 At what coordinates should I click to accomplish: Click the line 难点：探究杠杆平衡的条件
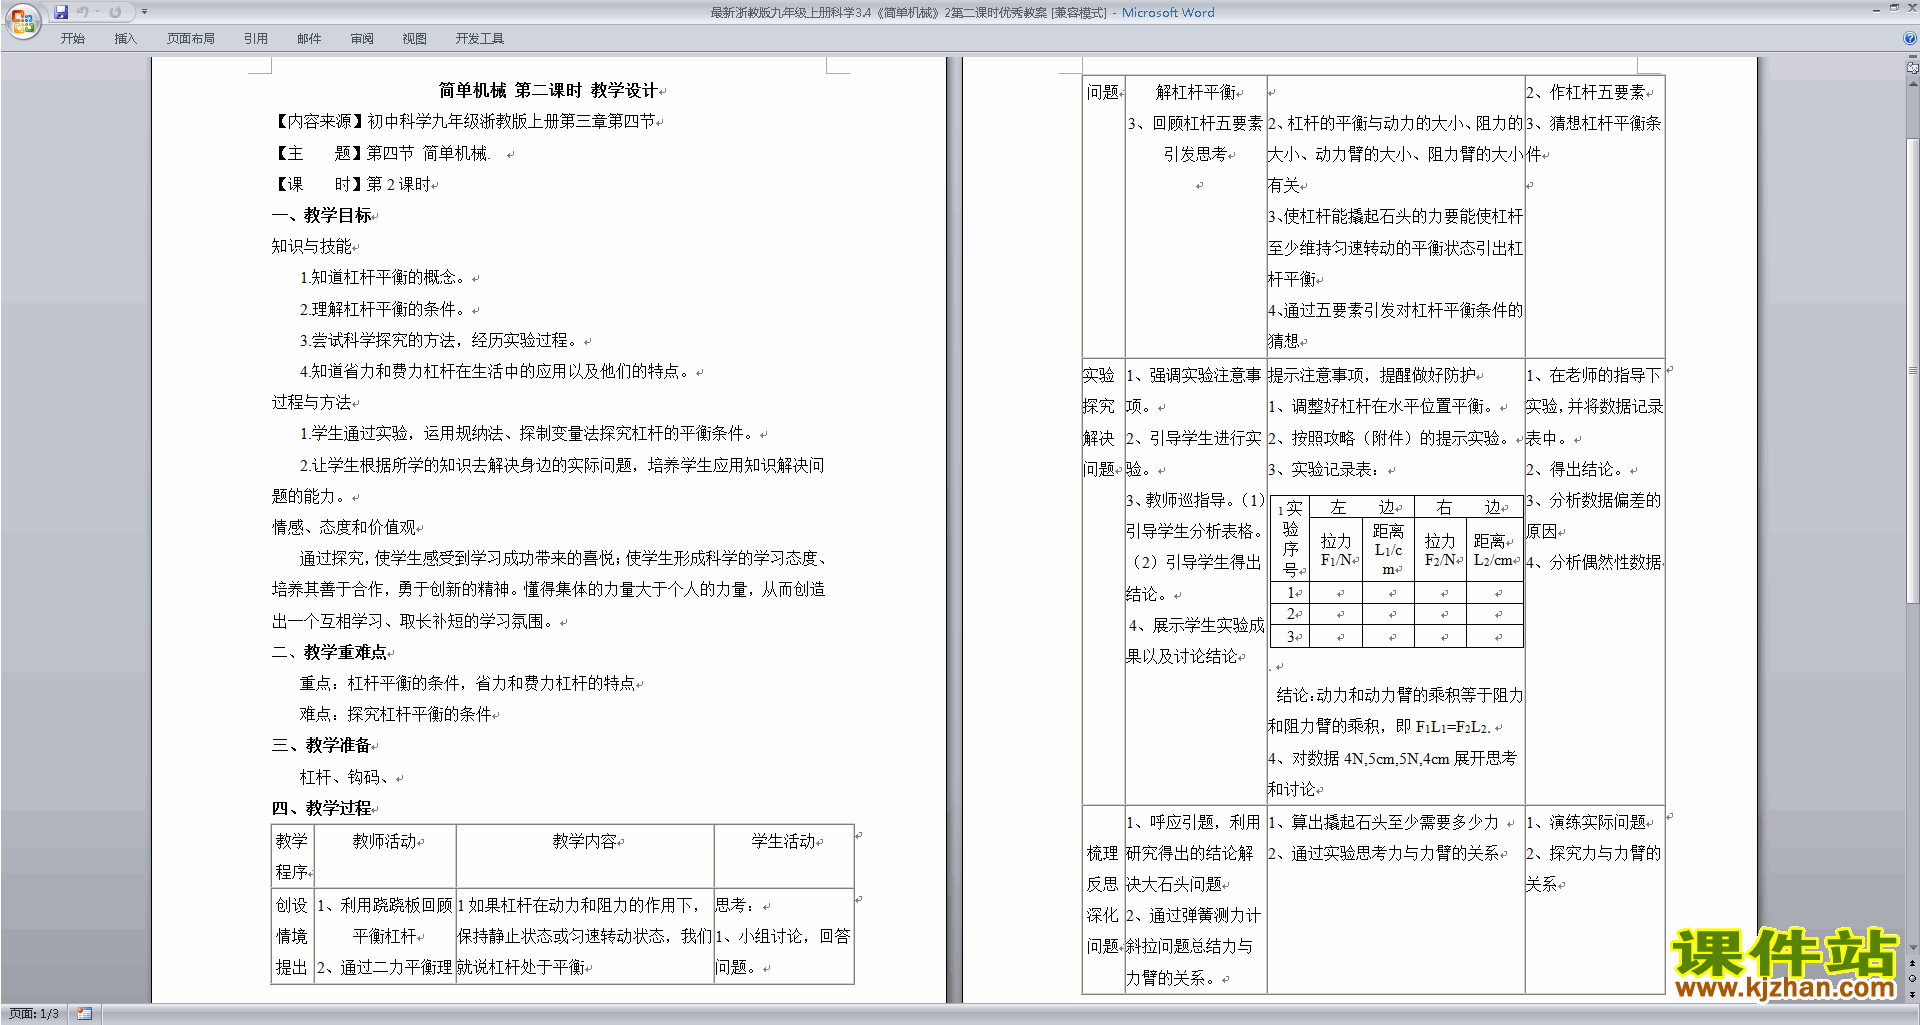(x=395, y=715)
